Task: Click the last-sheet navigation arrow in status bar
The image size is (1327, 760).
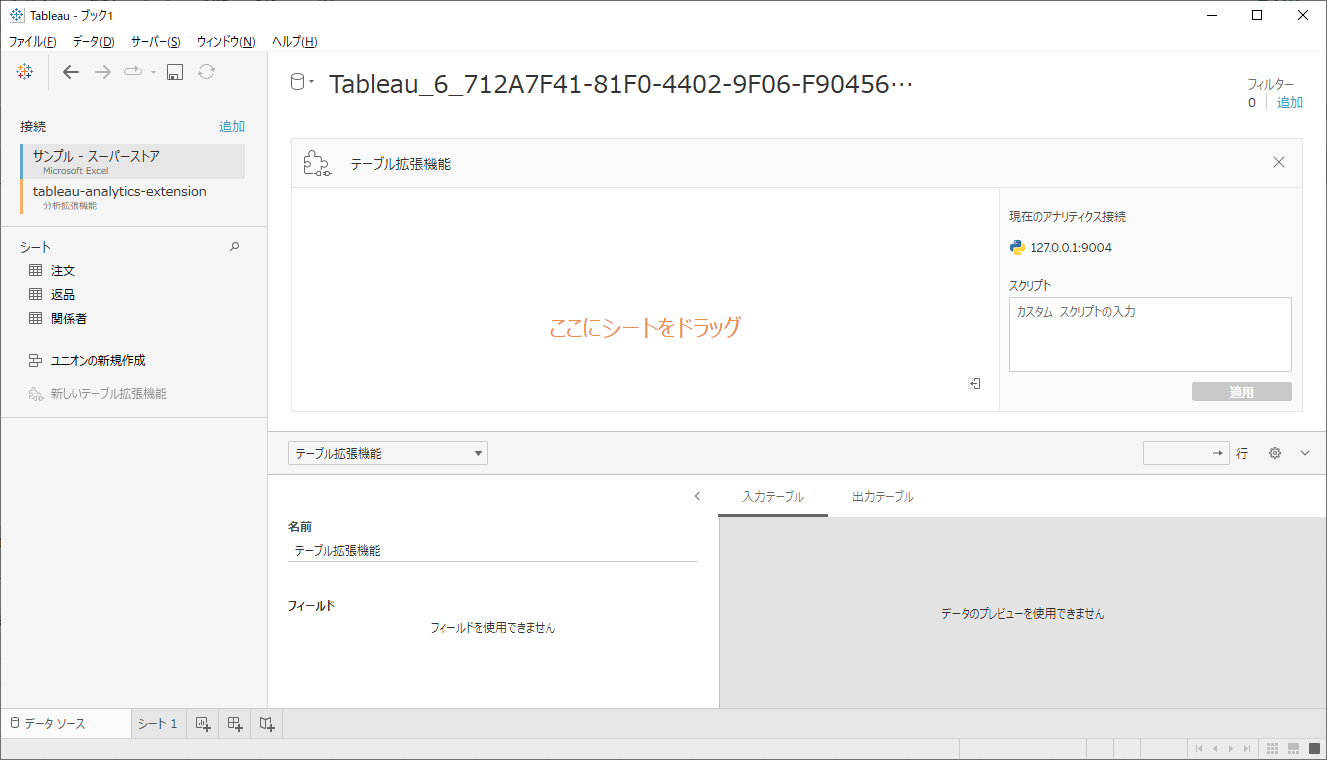Action: coord(1247,748)
